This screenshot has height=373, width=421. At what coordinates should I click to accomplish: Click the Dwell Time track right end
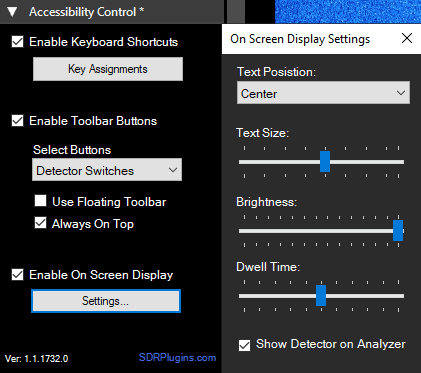point(401,296)
